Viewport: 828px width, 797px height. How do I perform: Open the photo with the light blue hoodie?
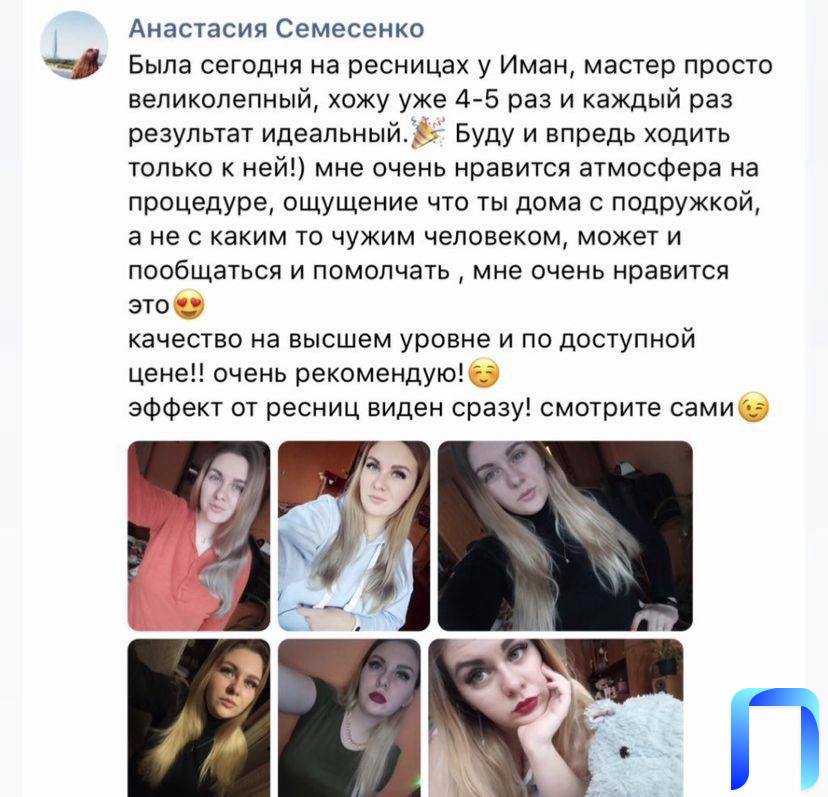point(354,536)
